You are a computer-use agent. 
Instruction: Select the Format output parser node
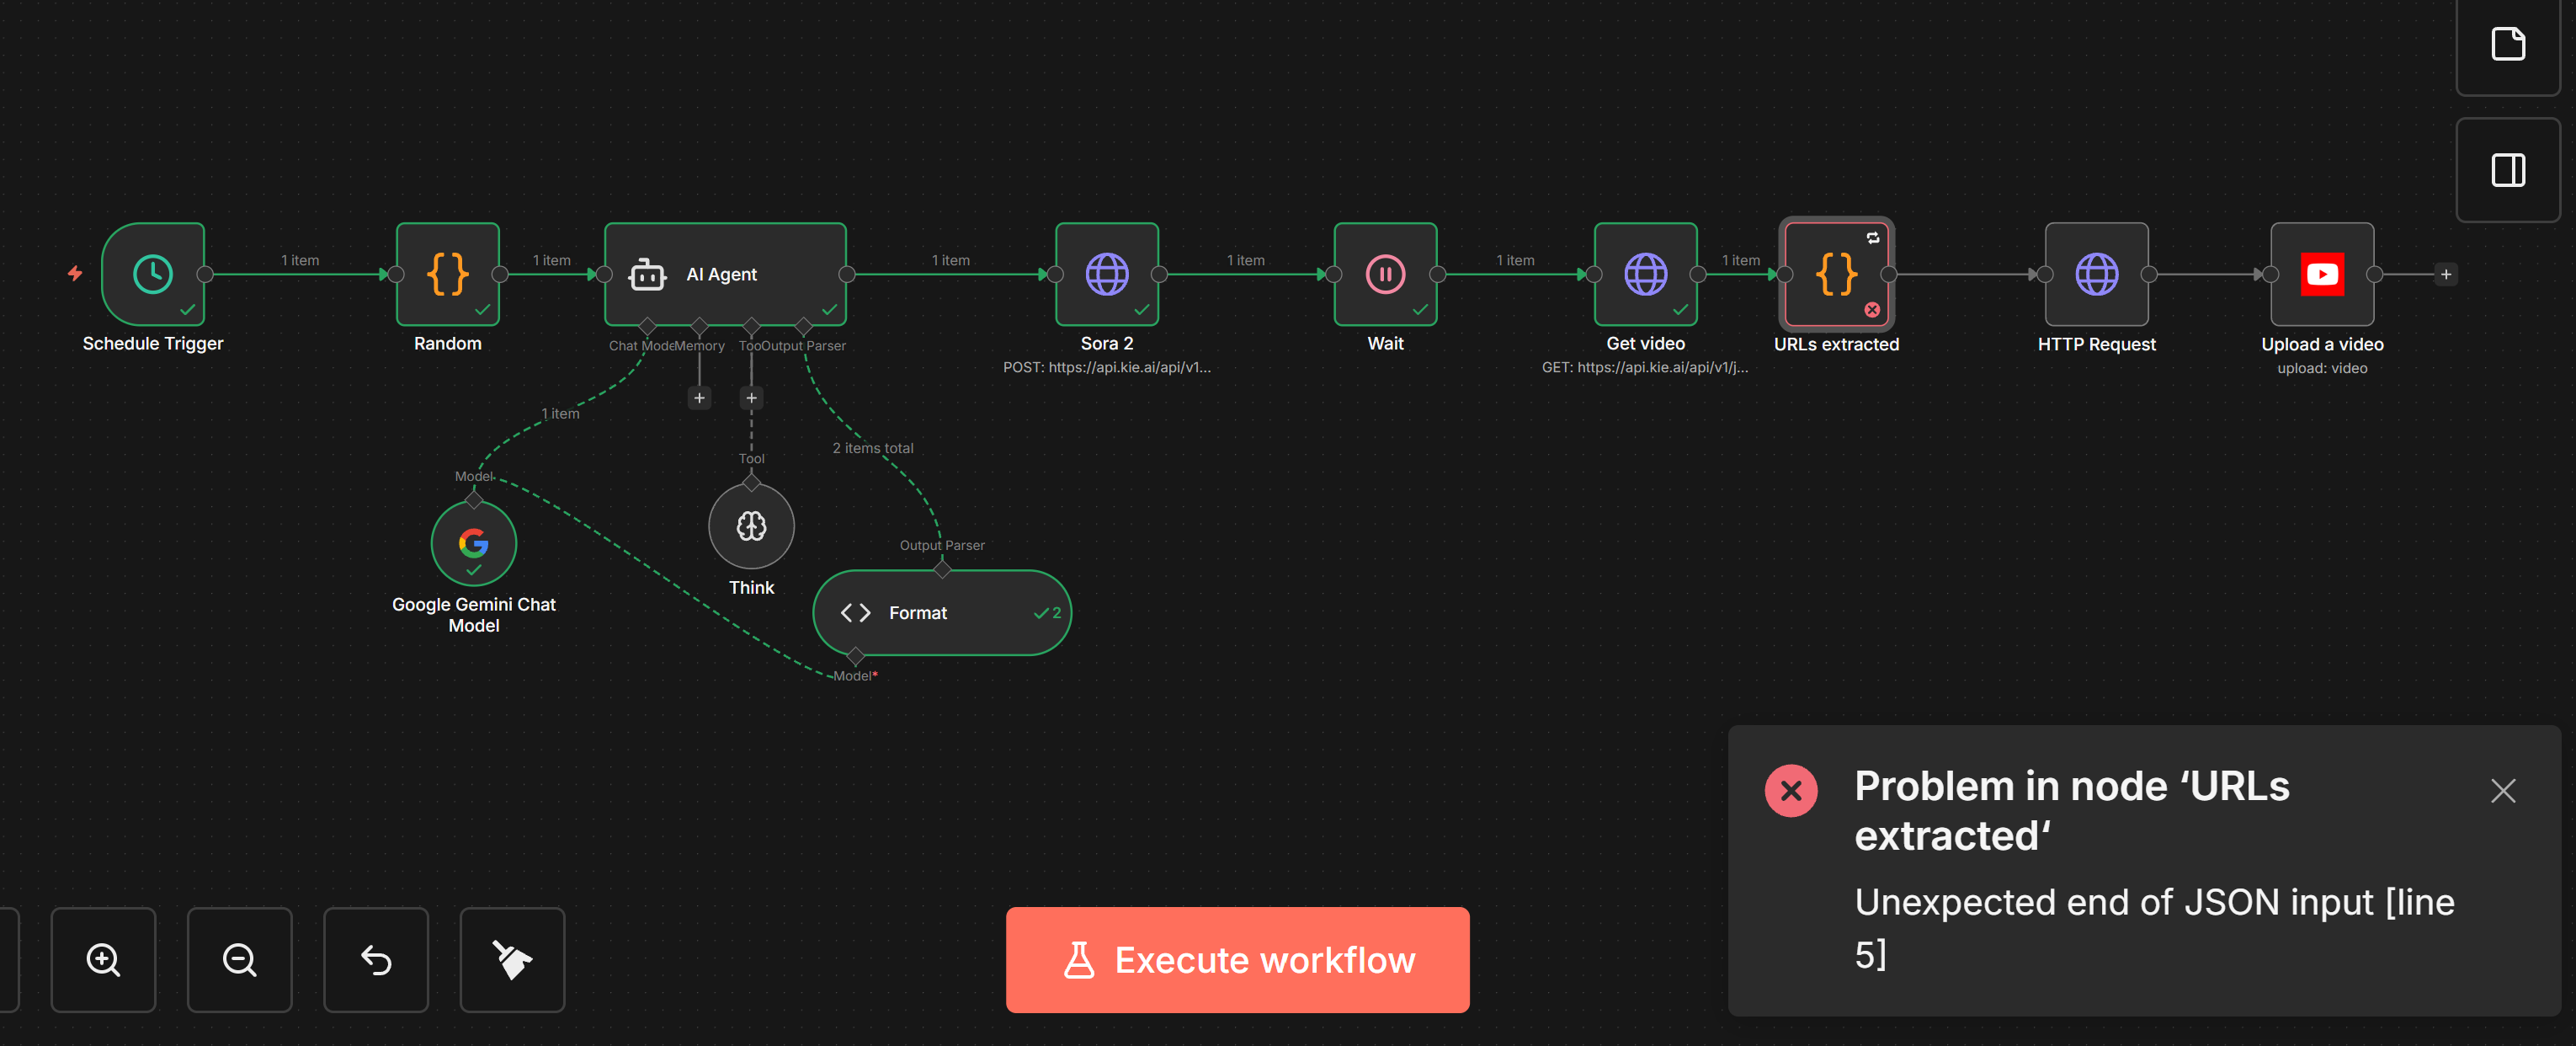pyautogui.click(x=940, y=612)
